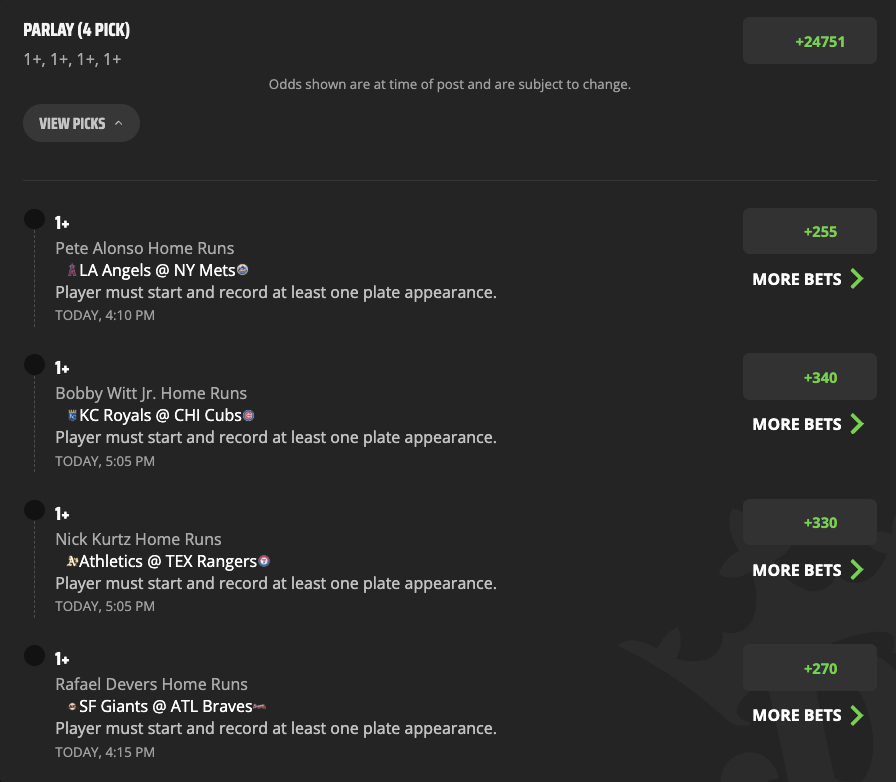The image size is (896, 782).
Task: Click the KC Royals team logo icon
Action: tap(72, 415)
